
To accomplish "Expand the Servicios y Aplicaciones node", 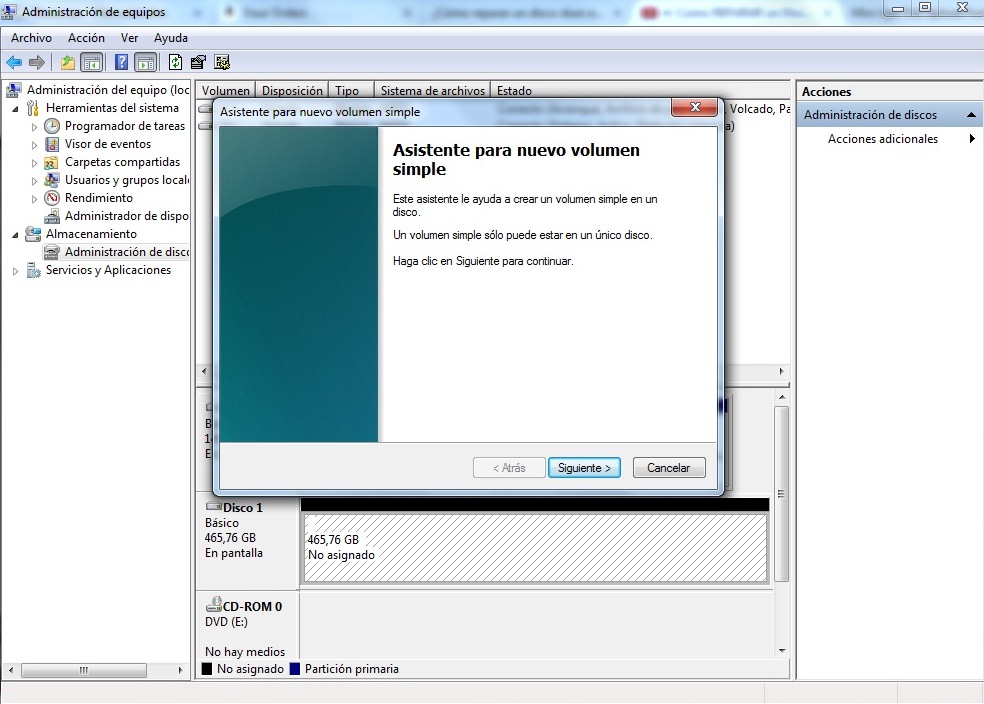I will coord(16,271).
